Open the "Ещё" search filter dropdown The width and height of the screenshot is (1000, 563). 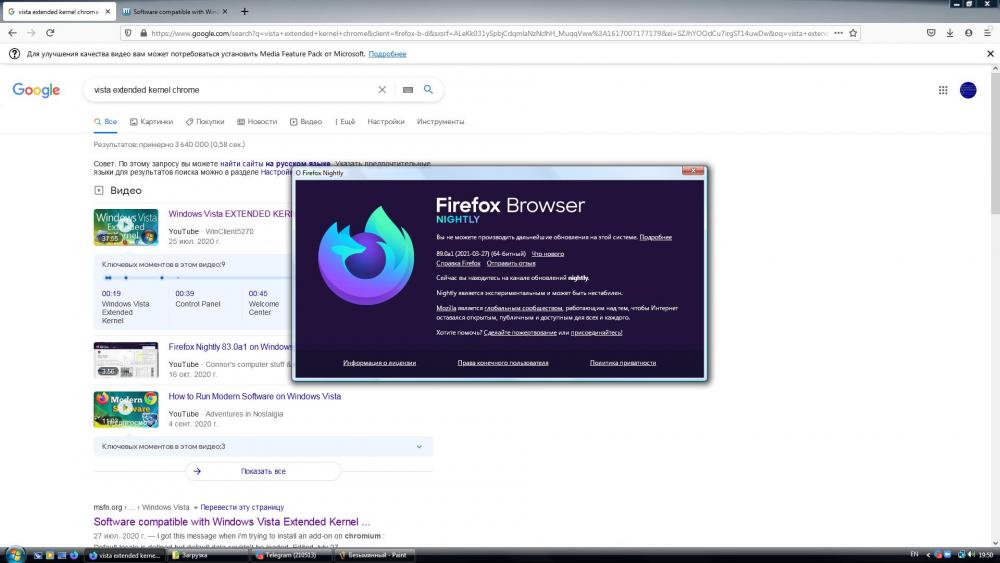(342, 122)
